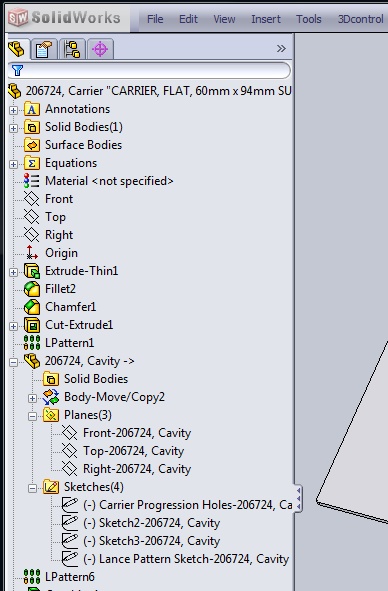
Task: Select 'Material <not specified>' text
Action: coord(109,181)
